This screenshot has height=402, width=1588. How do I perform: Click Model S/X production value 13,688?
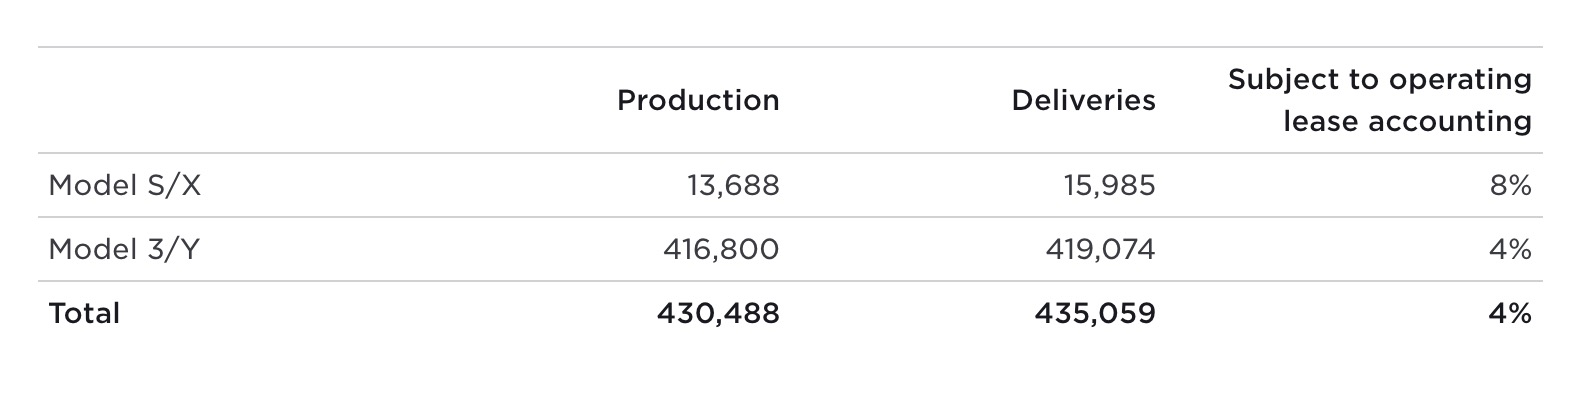coord(732,186)
